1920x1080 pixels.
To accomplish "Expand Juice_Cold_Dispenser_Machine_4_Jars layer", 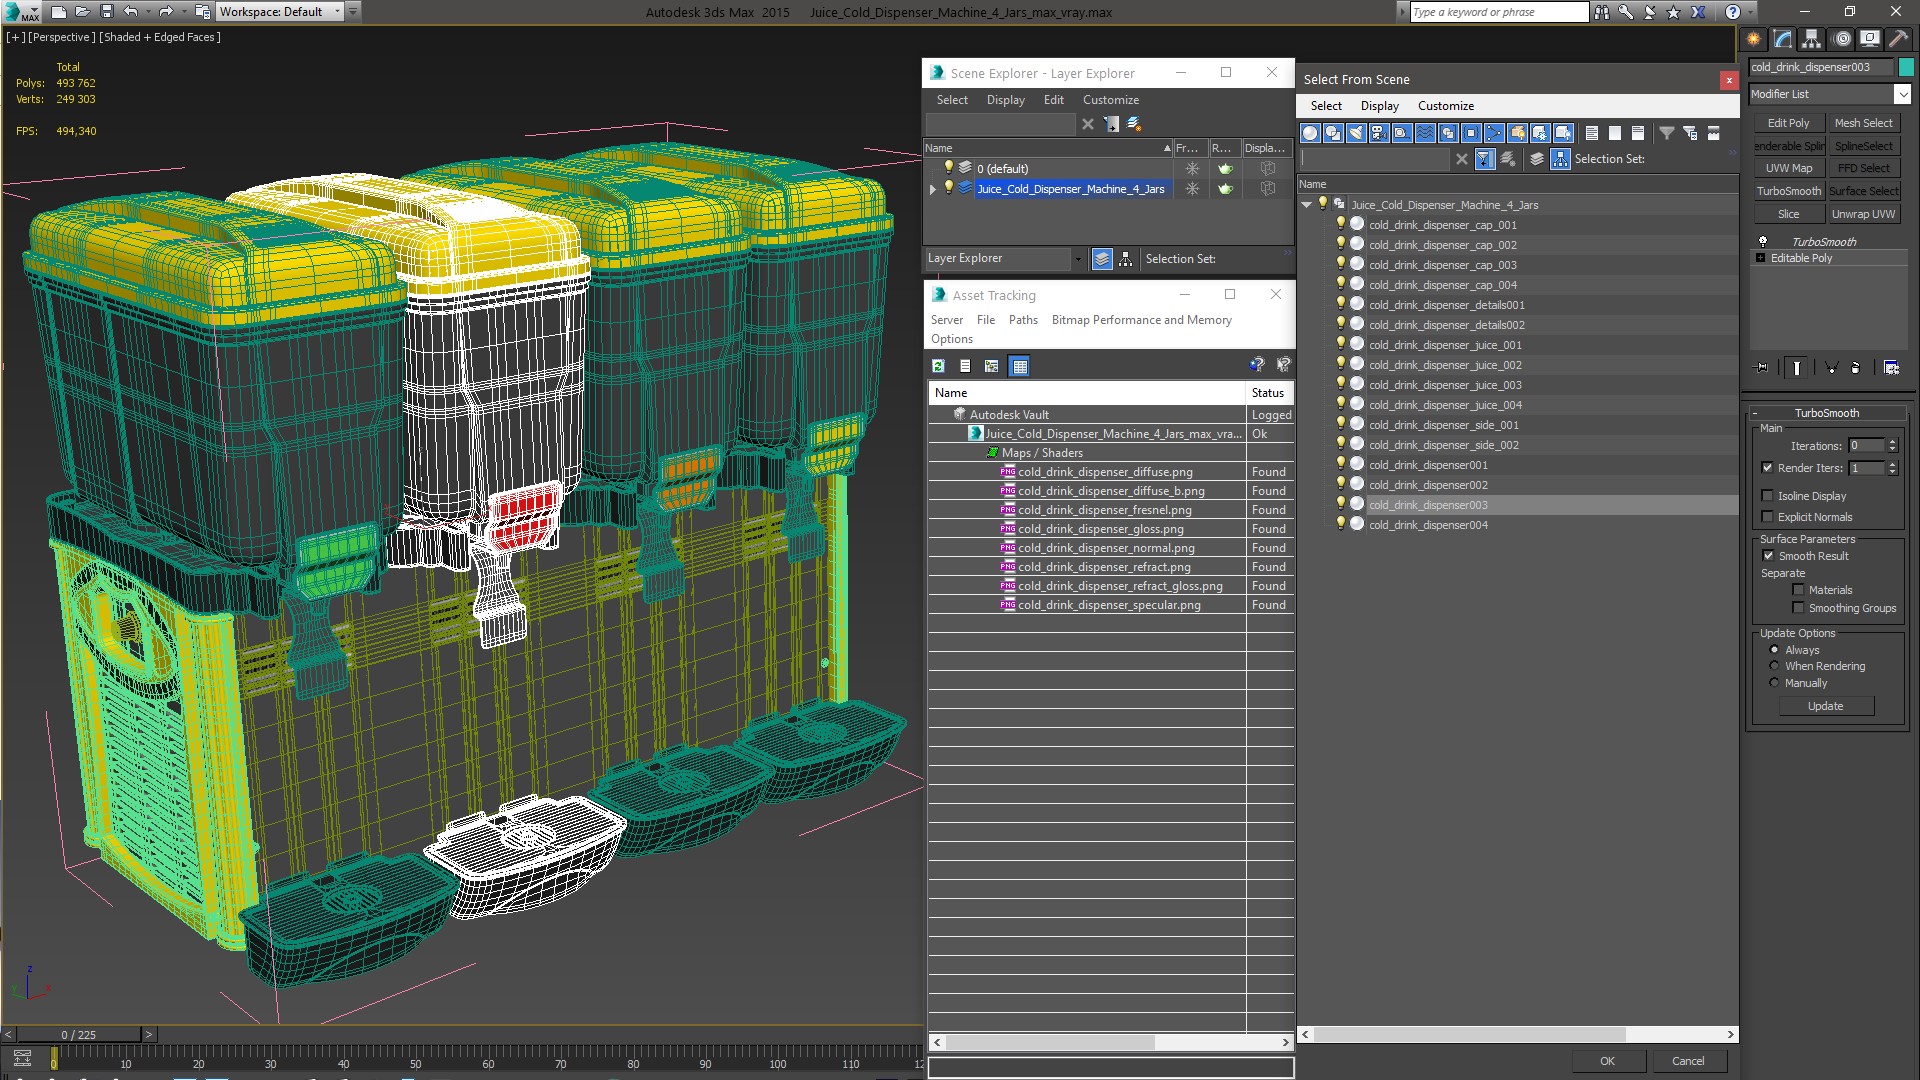I will click(935, 189).
